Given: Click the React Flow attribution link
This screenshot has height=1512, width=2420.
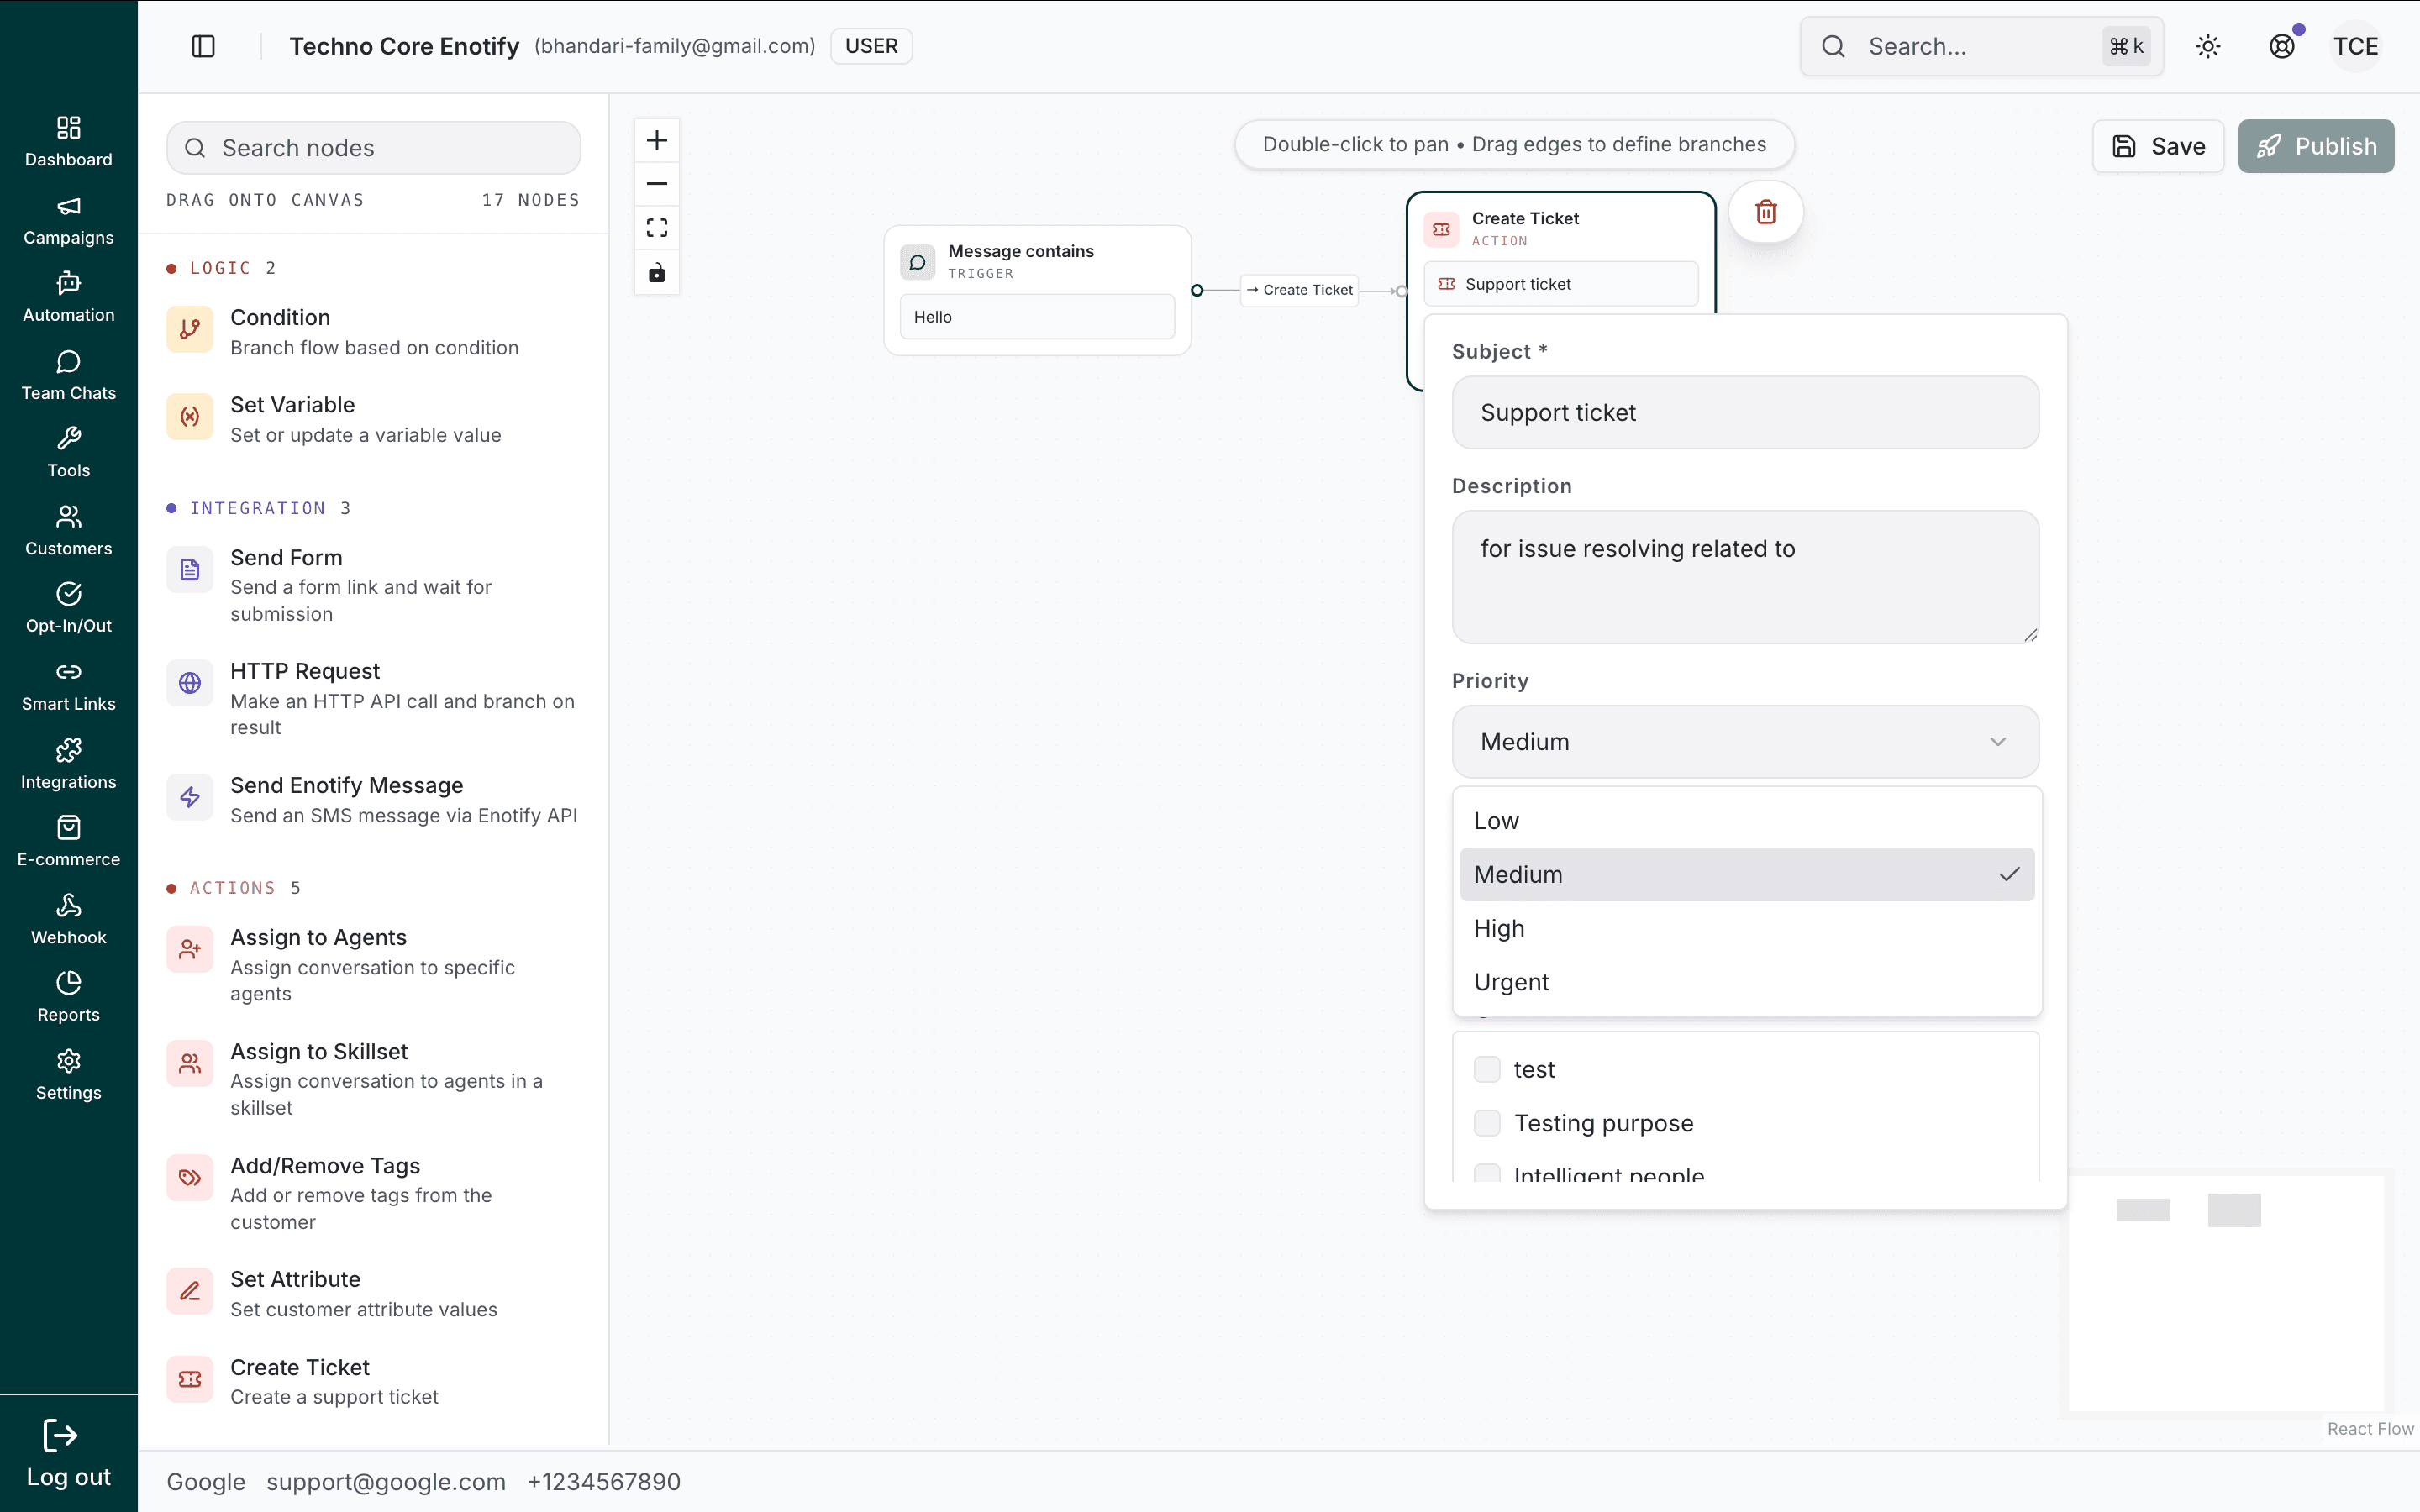Looking at the screenshot, I should 2370,1429.
